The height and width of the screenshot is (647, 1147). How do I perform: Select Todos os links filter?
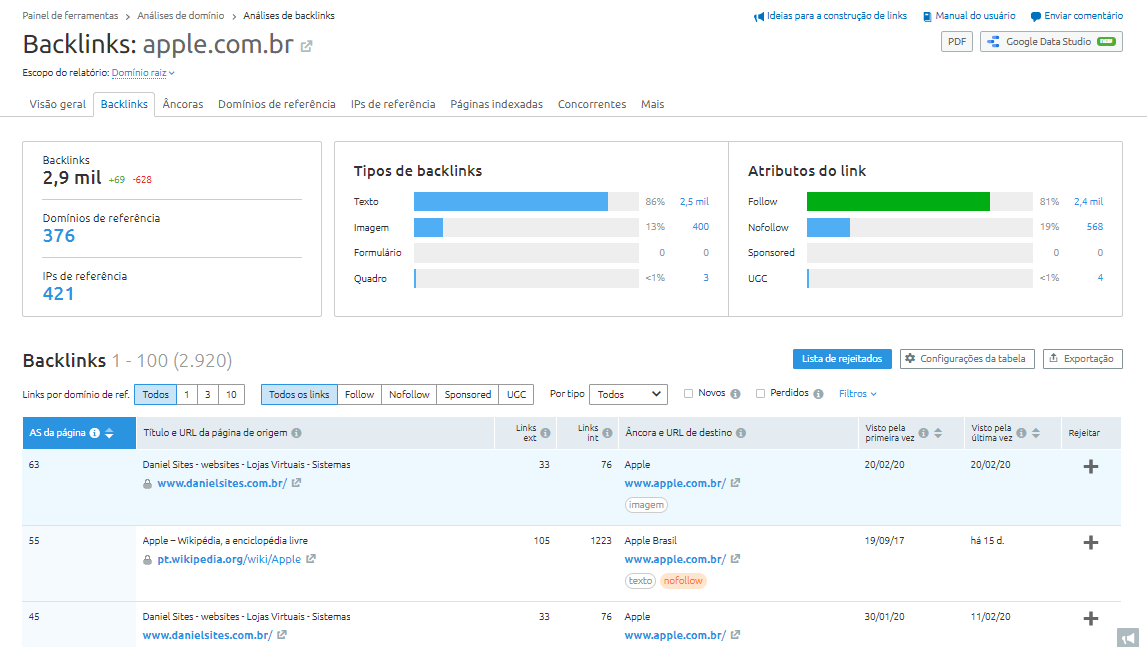click(299, 394)
